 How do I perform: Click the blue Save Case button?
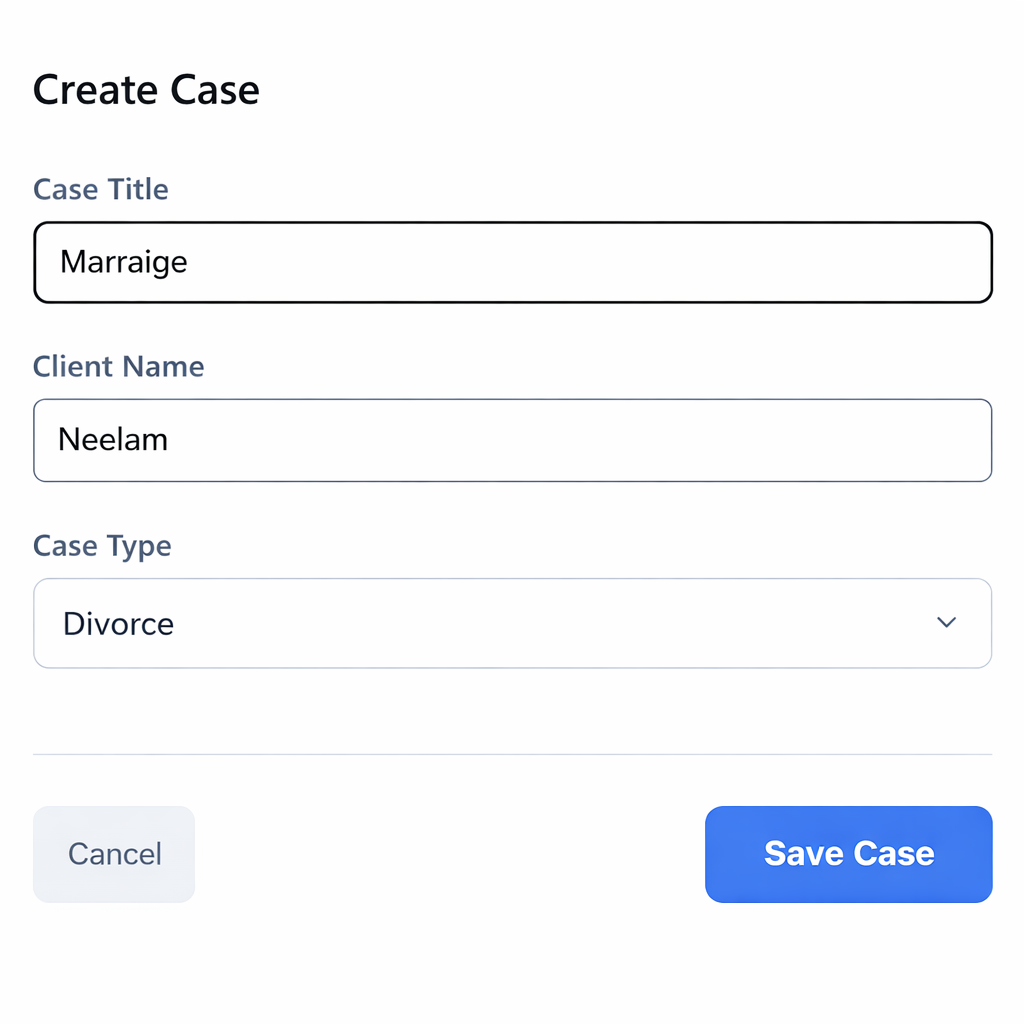(x=848, y=854)
